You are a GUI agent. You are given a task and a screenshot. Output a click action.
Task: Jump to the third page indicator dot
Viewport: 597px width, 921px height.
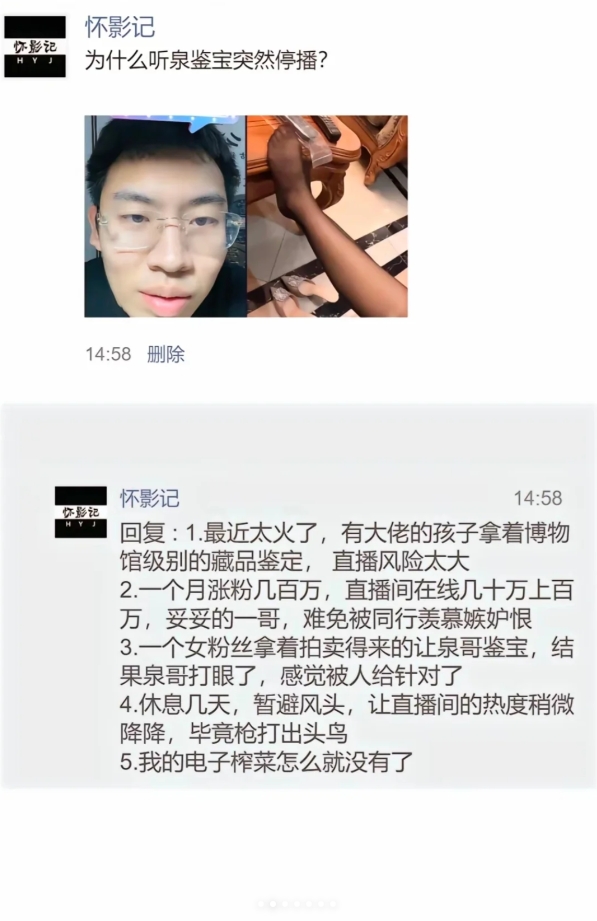285,904
